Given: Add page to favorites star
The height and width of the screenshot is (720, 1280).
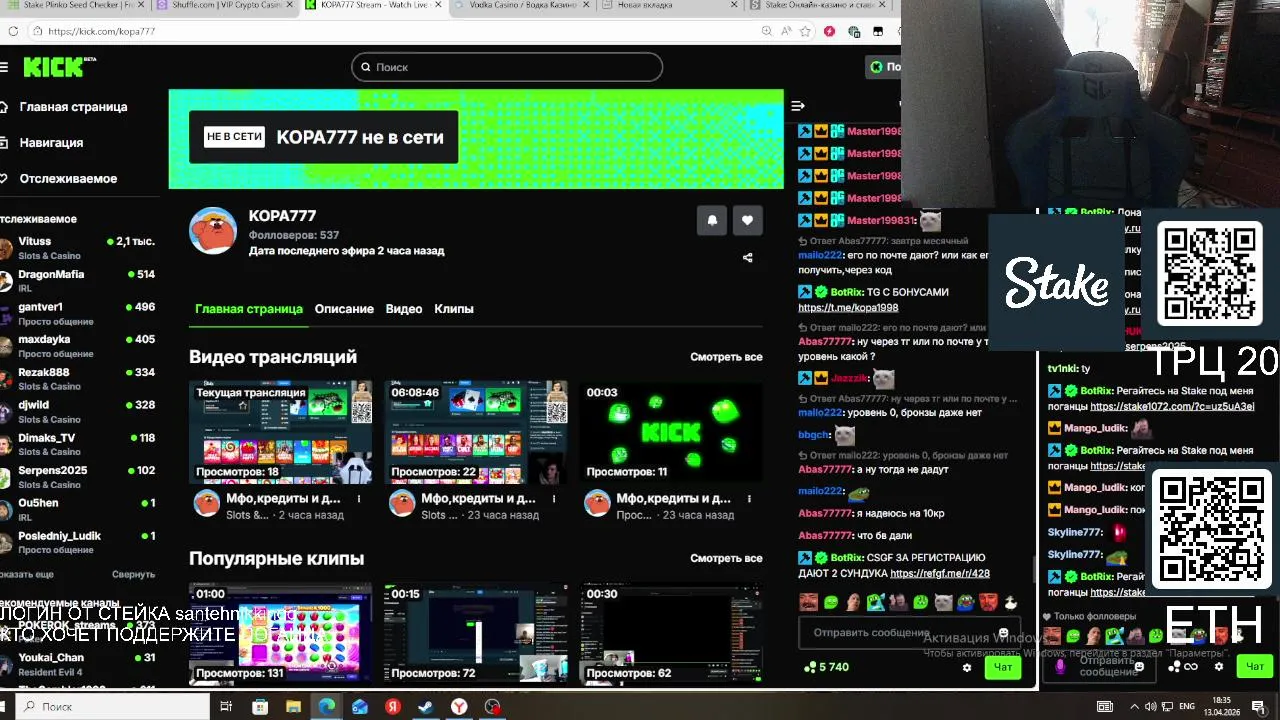Looking at the screenshot, I should coord(805,31).
